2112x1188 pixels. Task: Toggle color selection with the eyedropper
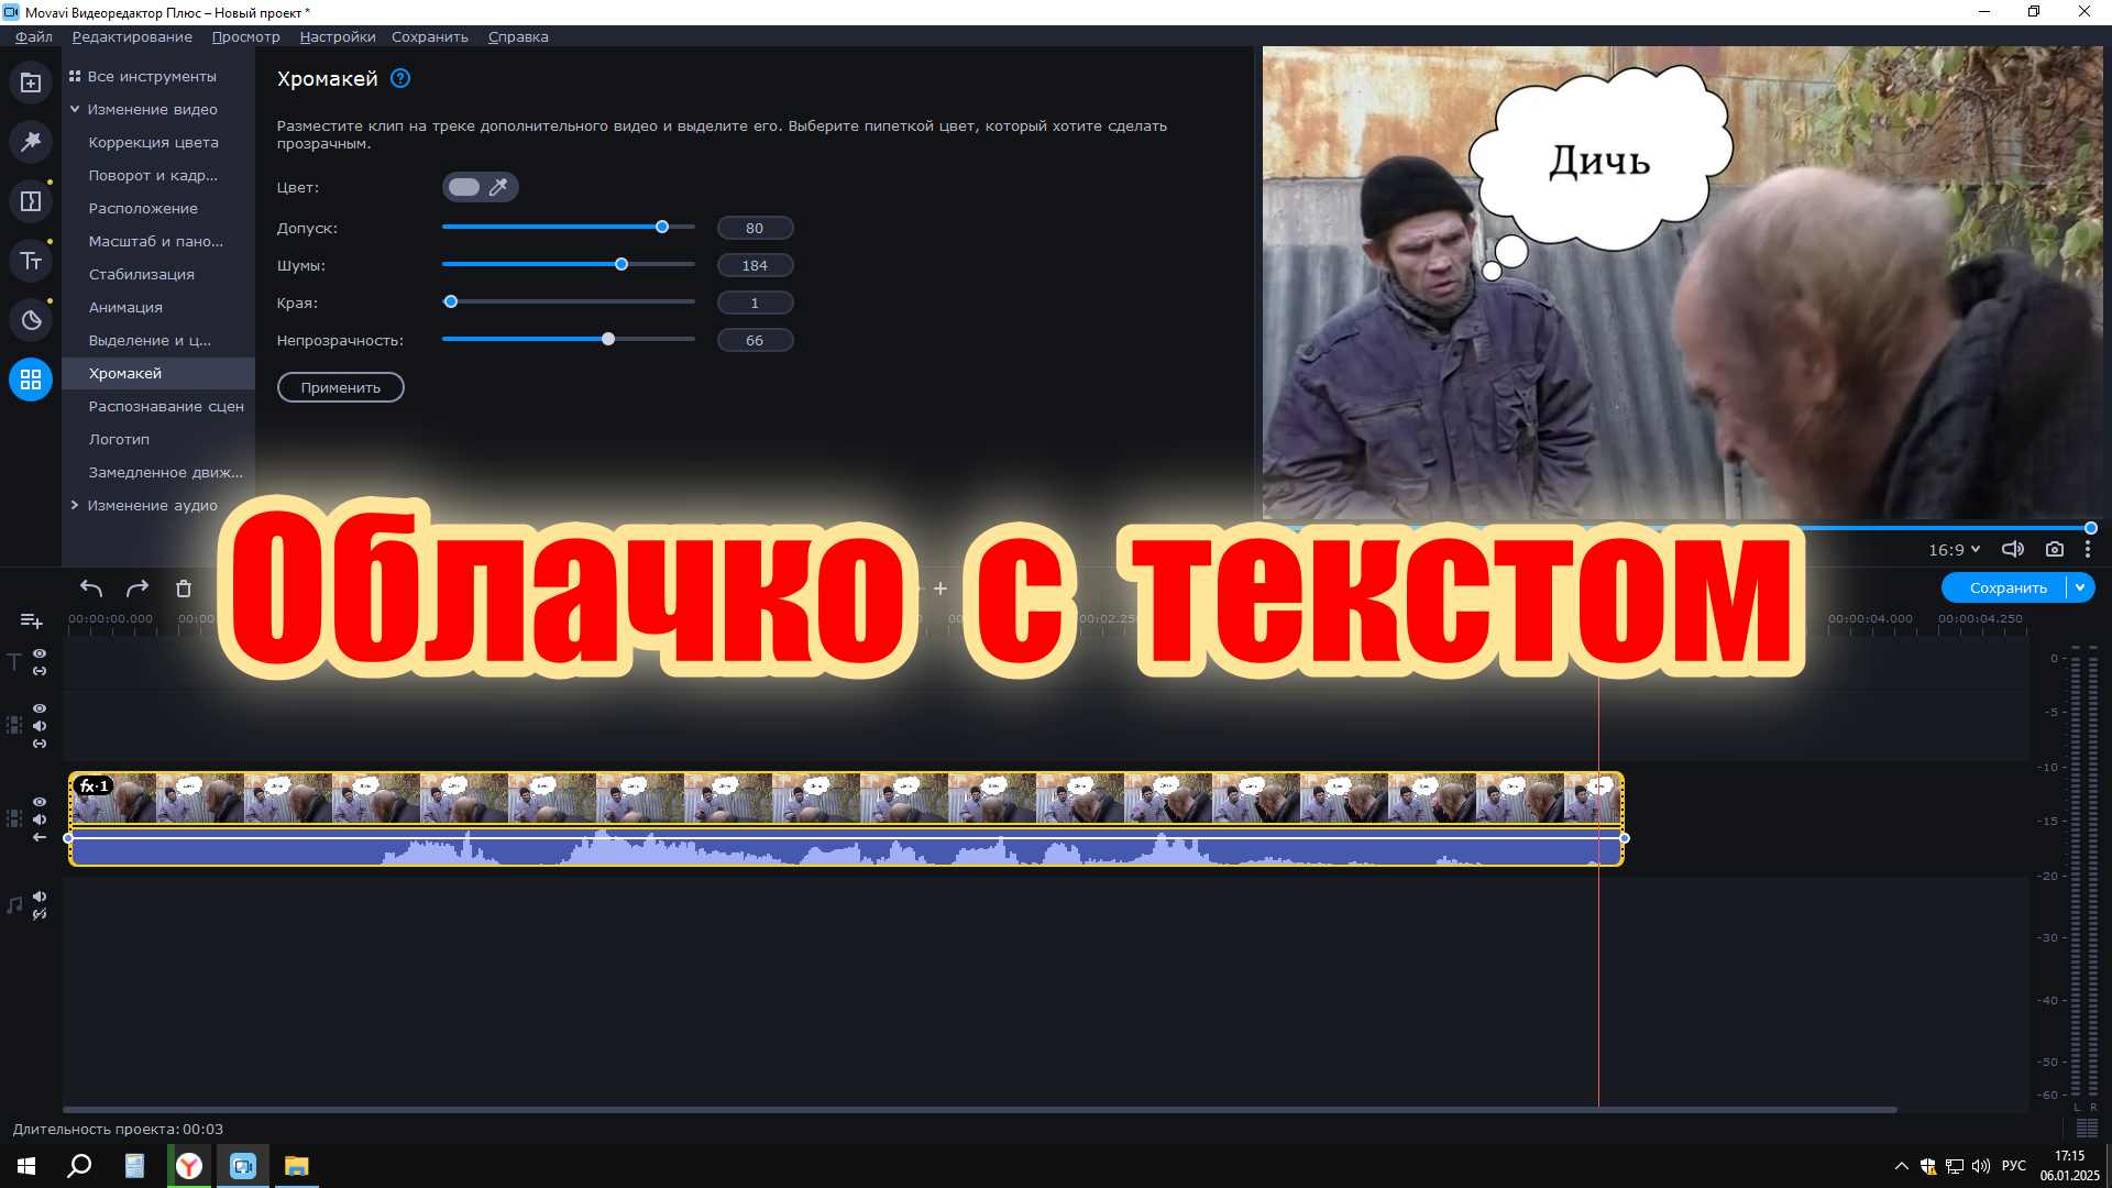(x=500, y=187)
